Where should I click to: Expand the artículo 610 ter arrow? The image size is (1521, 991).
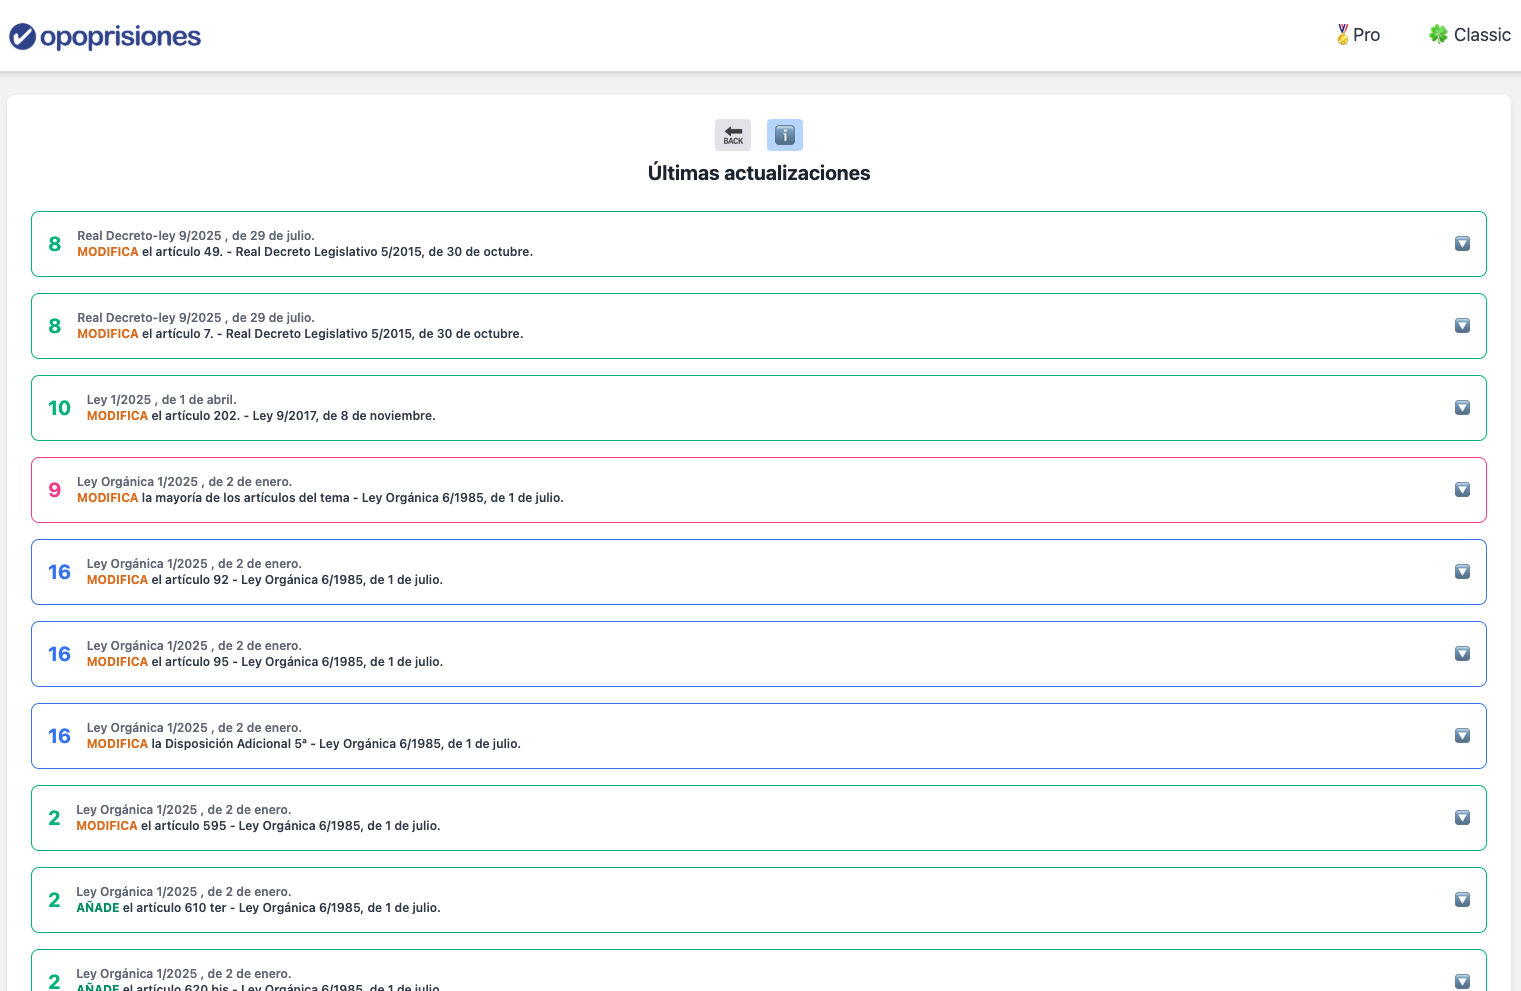(1462, 900)
